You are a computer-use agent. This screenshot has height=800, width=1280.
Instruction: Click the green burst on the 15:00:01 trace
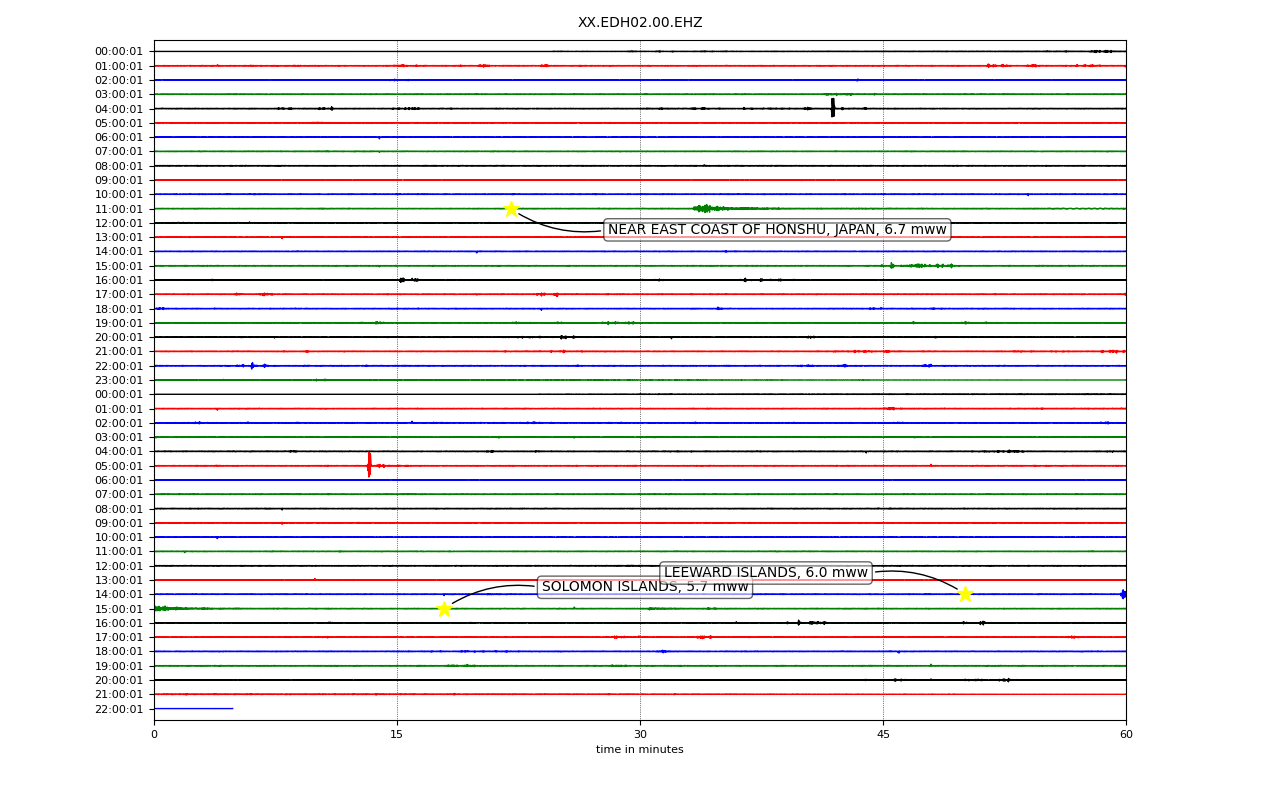point(918,266)
